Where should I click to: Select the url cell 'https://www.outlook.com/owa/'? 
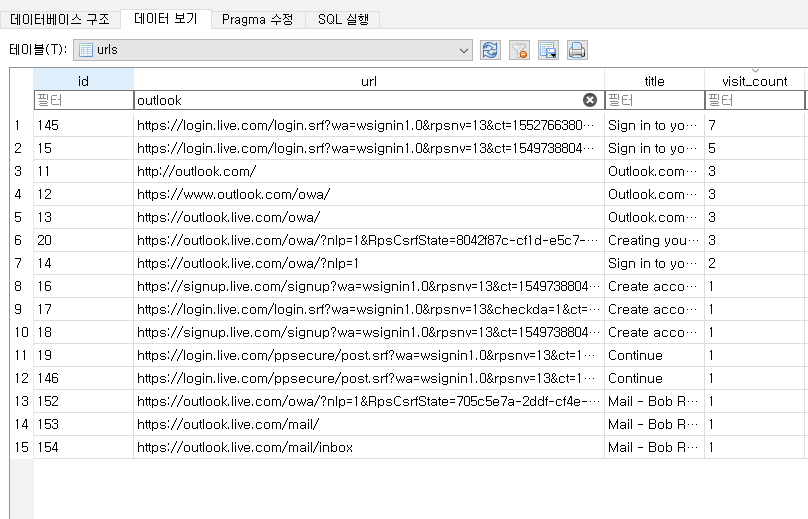[x=369, y=194]
